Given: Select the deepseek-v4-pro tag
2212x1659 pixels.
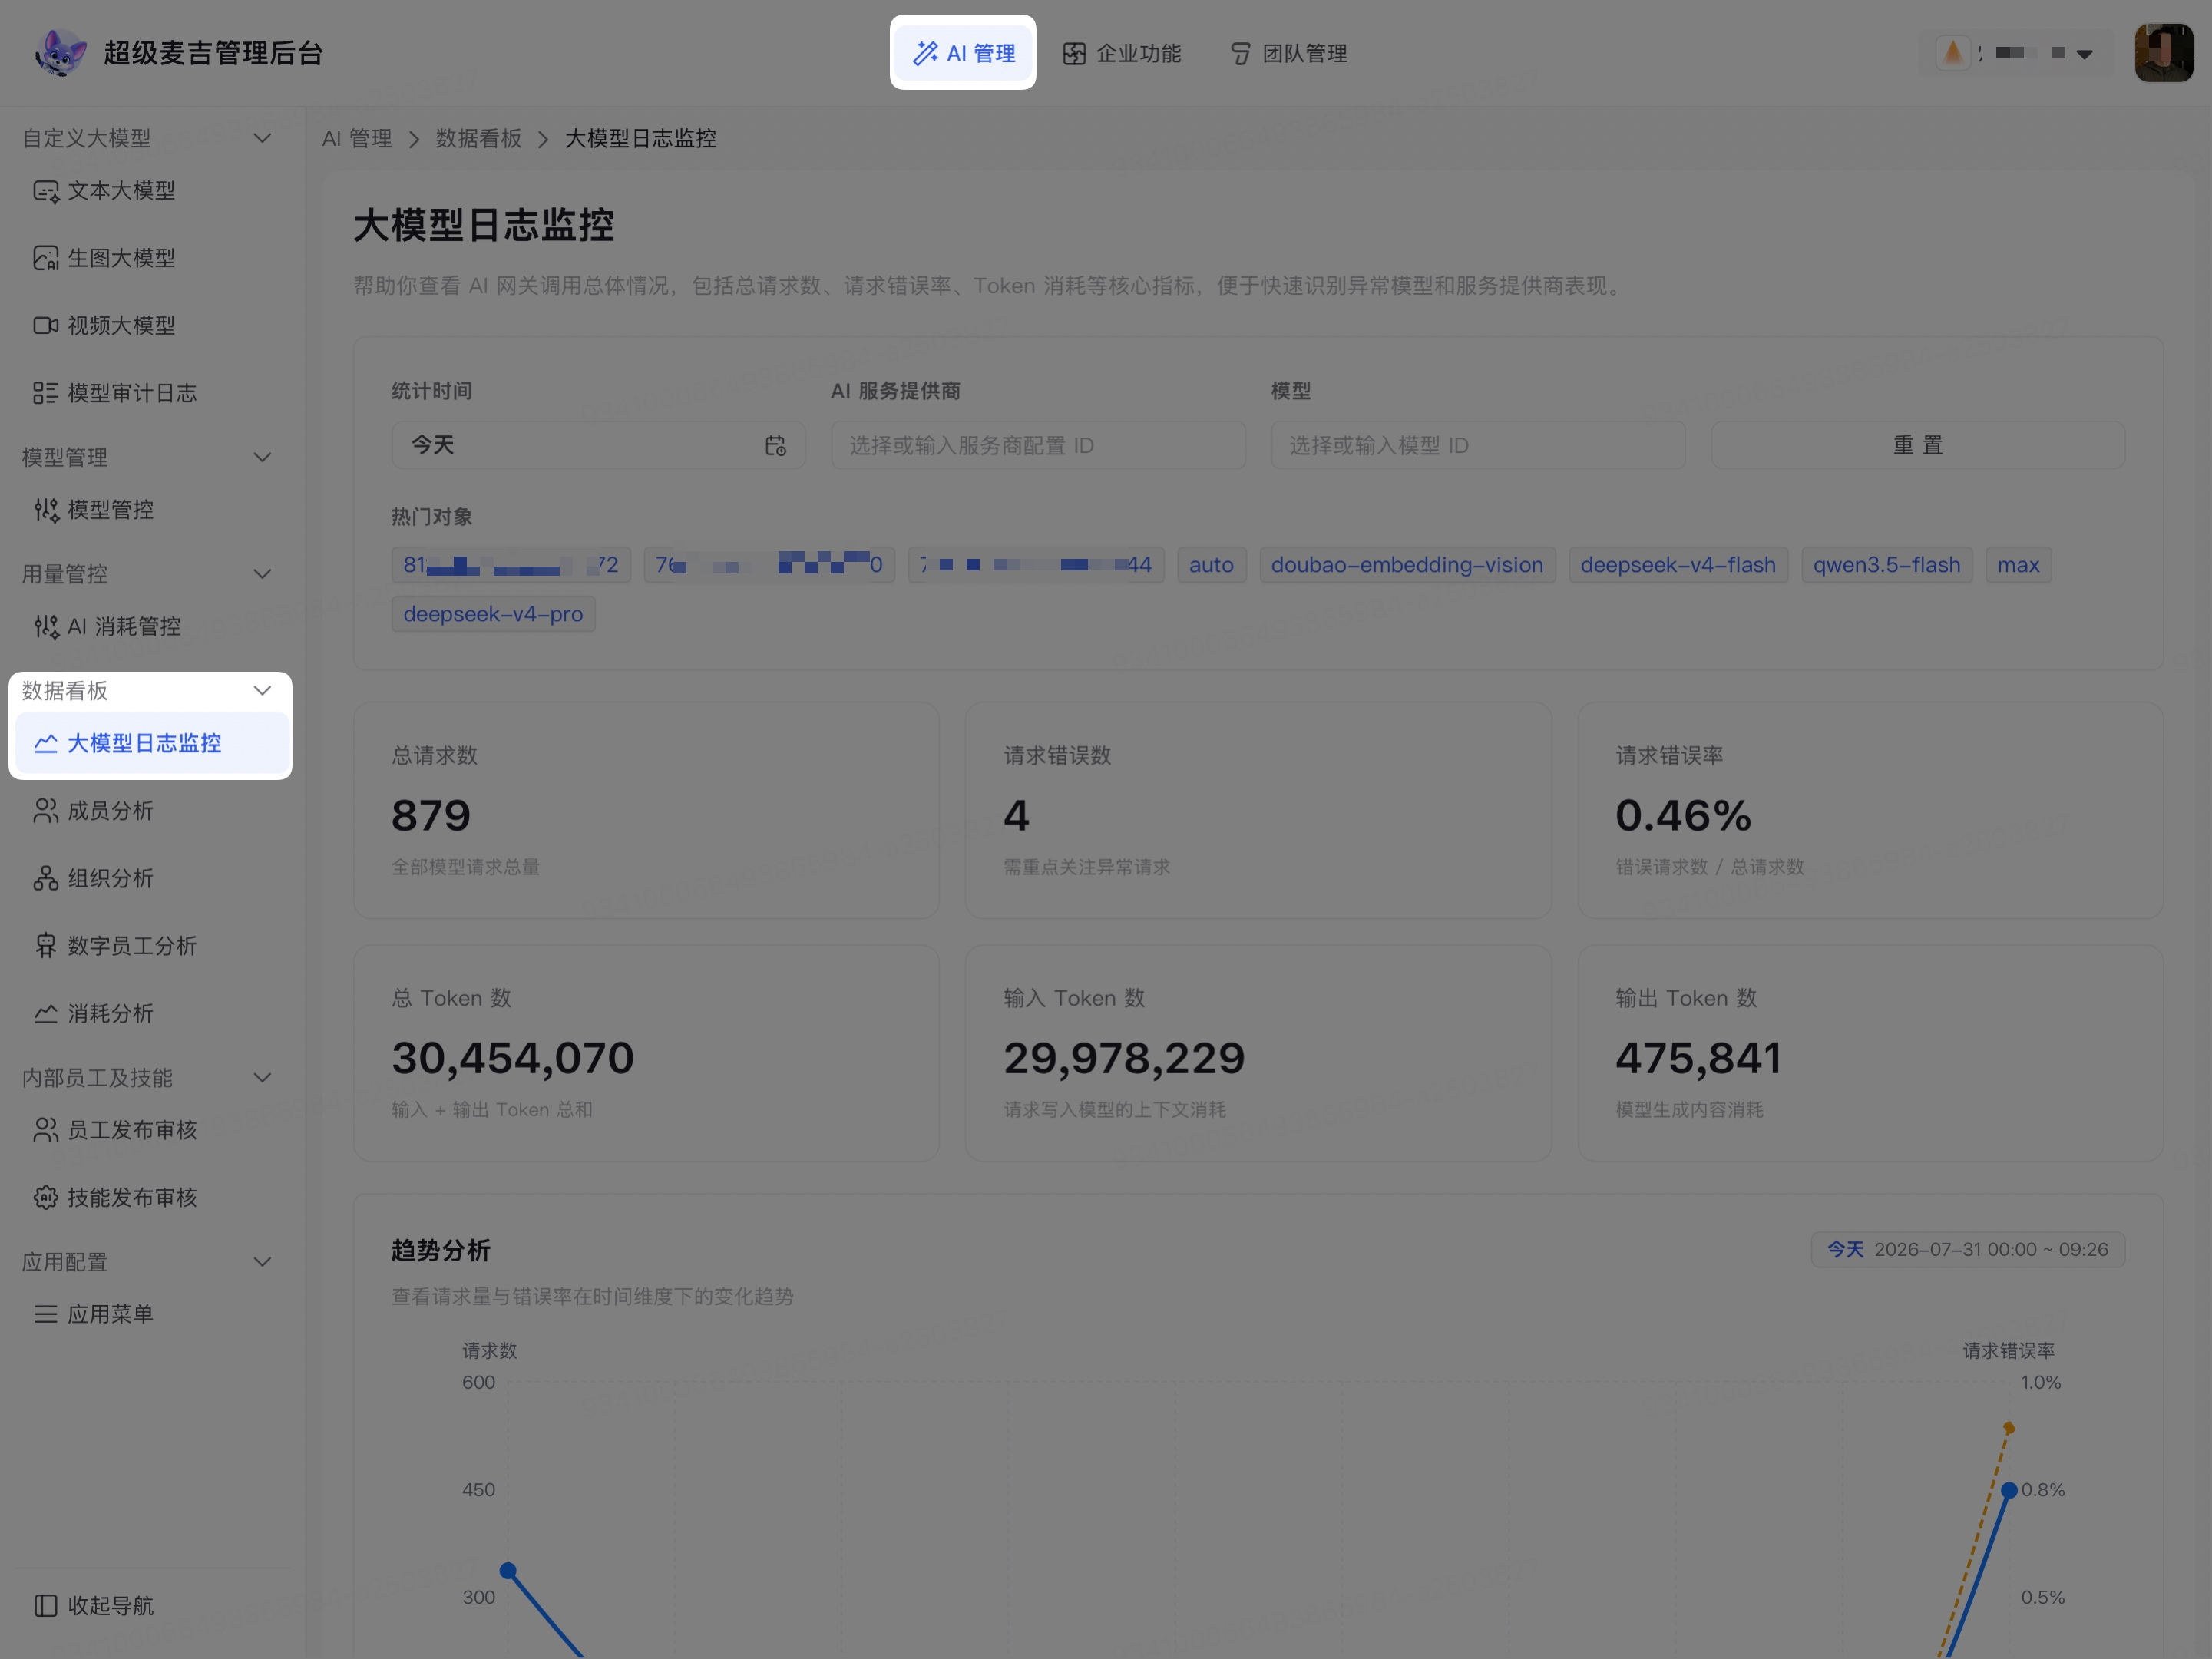Looking at the screenshot, I should pyautogui.click(x=493, y=615).
